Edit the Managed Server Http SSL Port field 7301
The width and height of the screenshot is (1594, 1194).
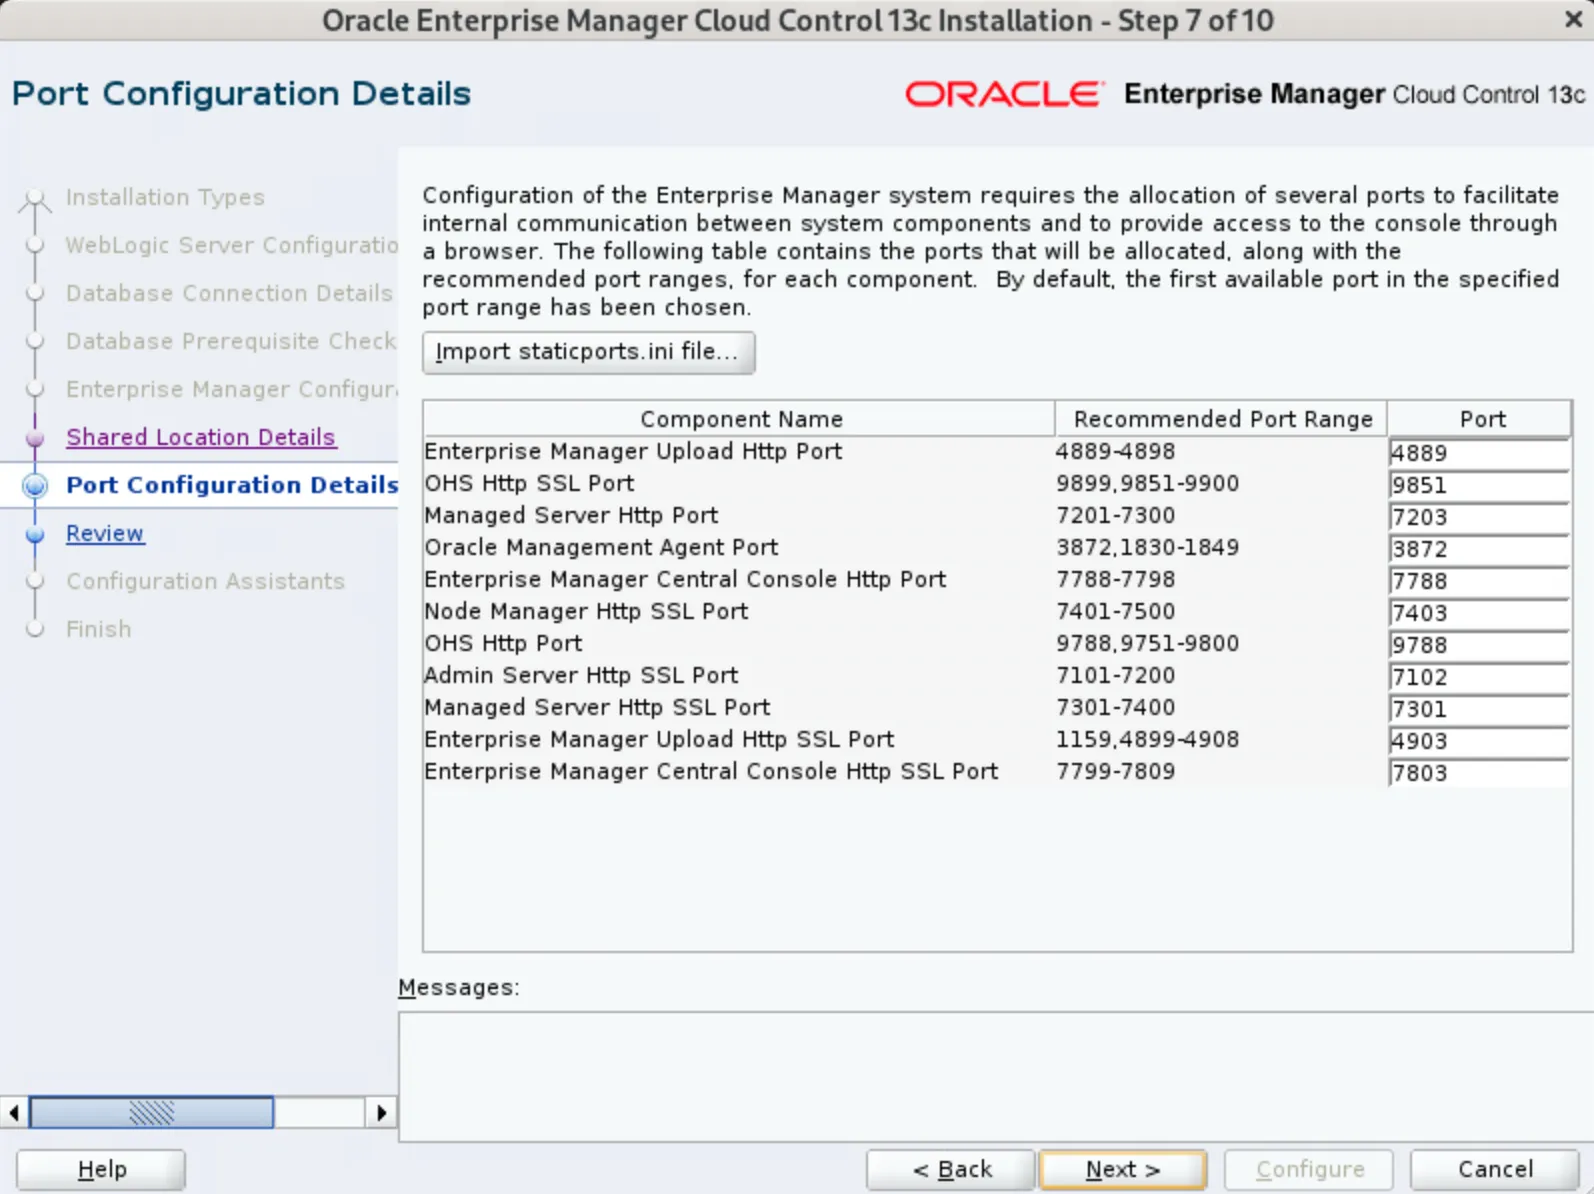1479,709
